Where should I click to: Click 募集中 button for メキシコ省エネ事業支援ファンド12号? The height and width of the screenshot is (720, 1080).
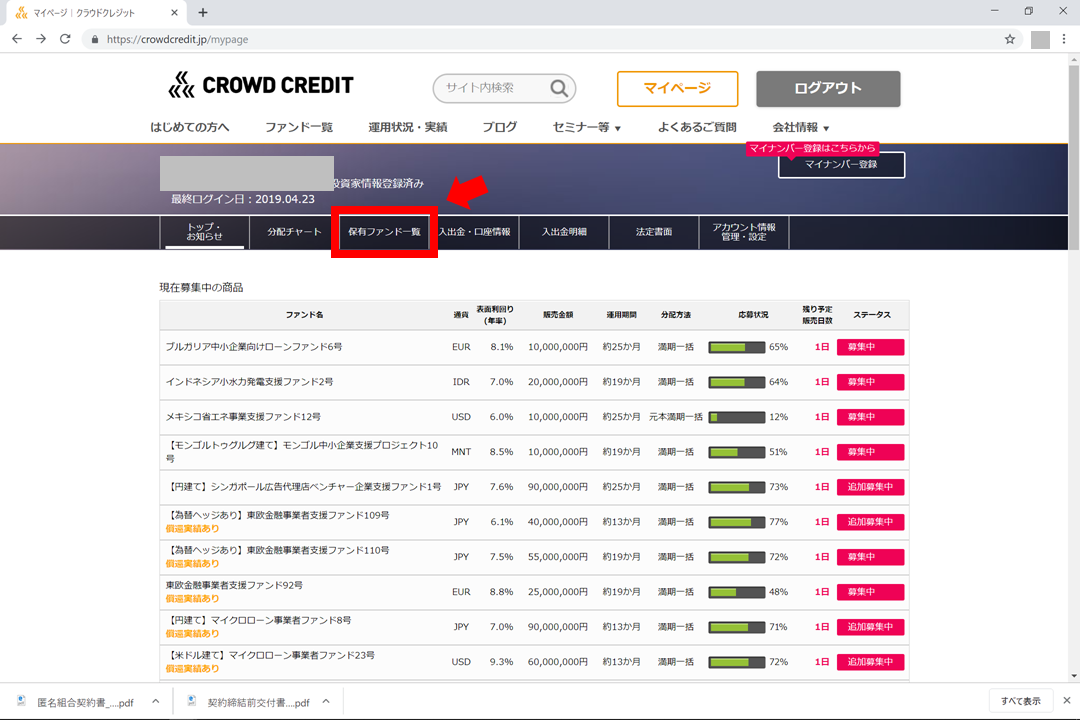(870, 417)
